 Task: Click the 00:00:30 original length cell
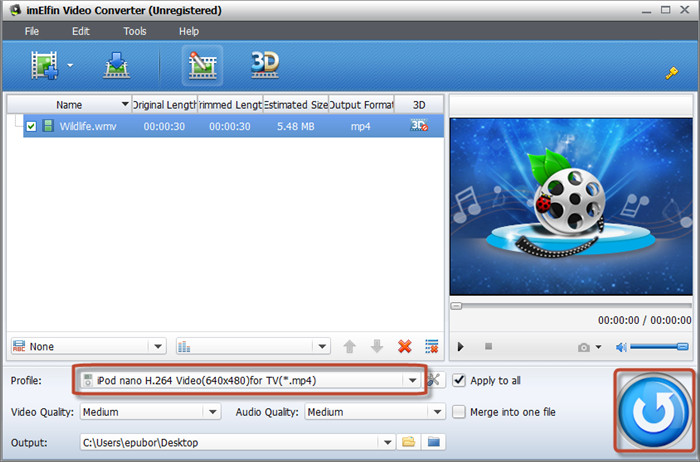pos(164,126)
